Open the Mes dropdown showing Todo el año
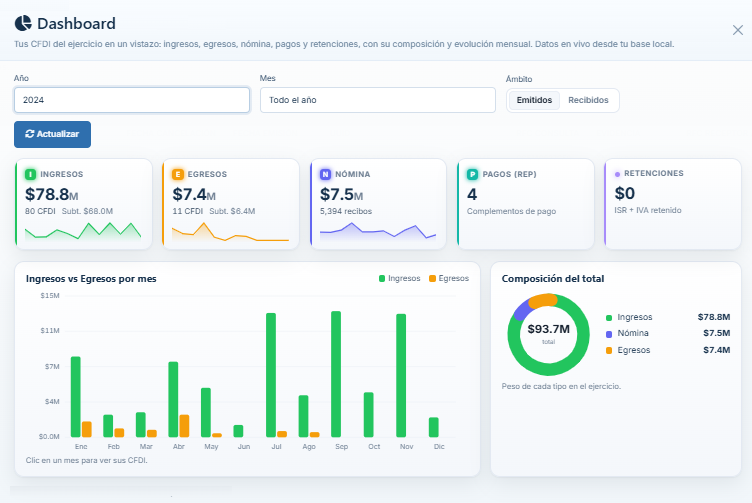752x503 pixels. (377, 100)
